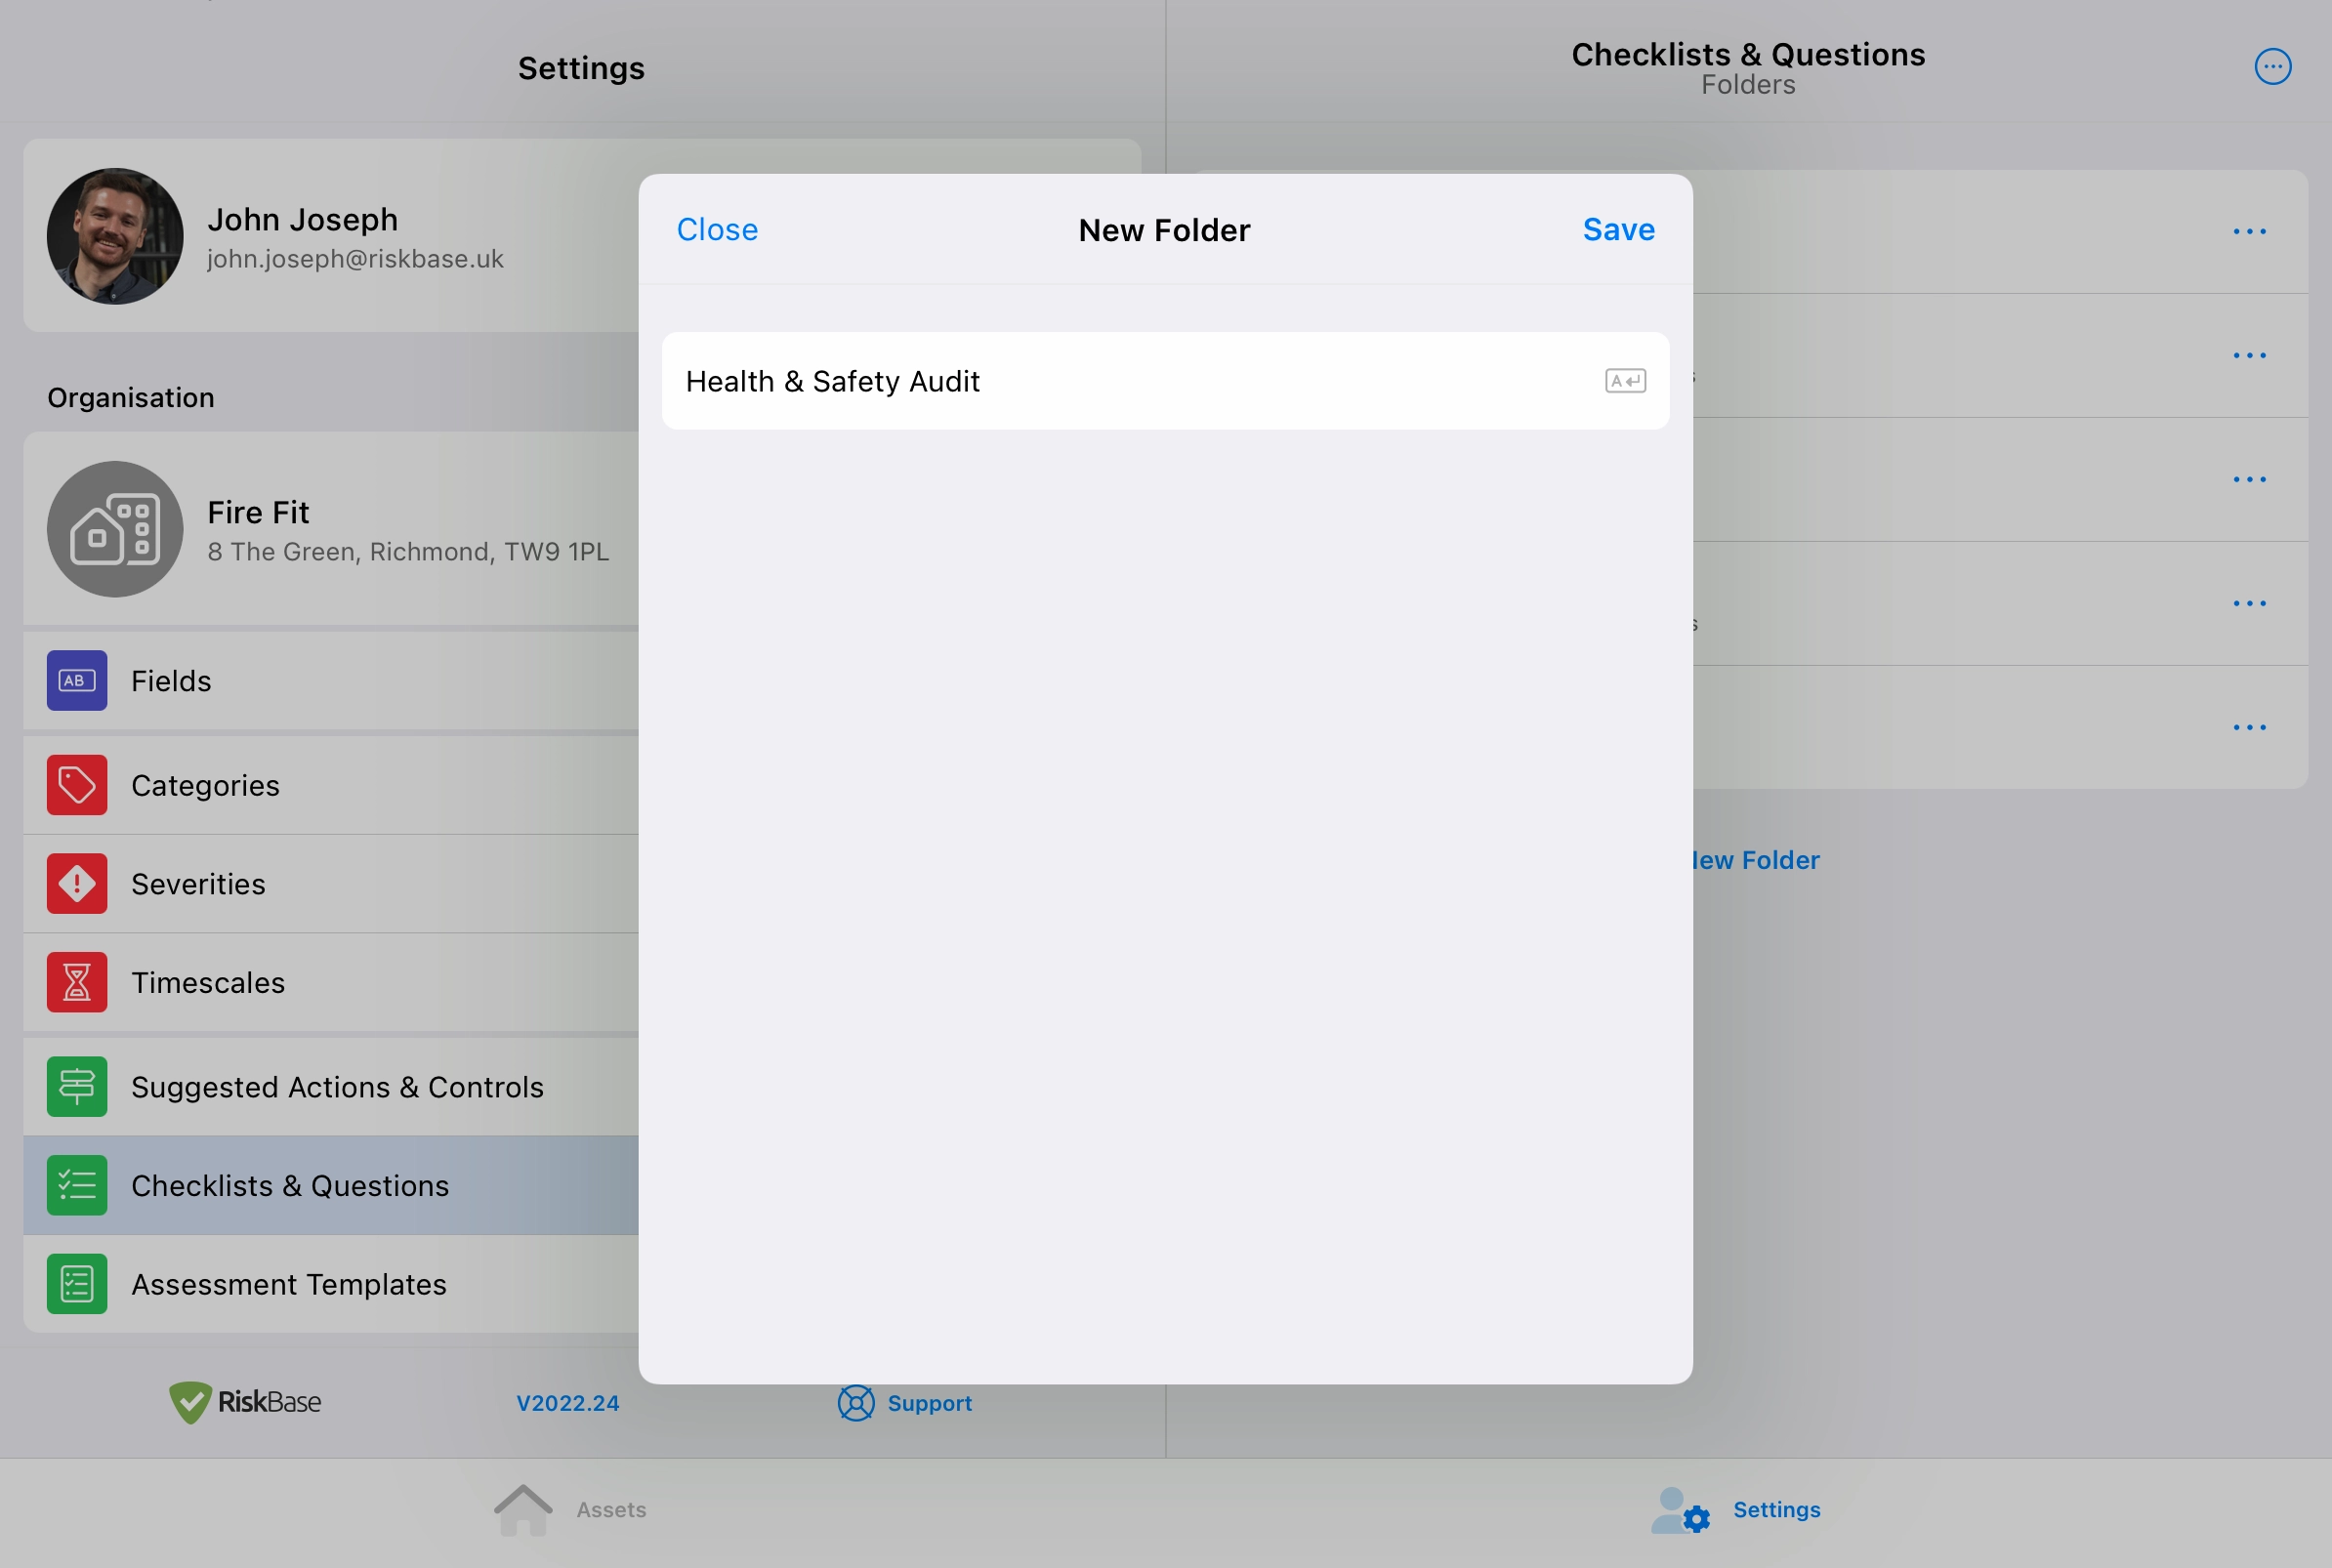Select the Fields settings row
2332x1568 pixels.
(331, 681)
